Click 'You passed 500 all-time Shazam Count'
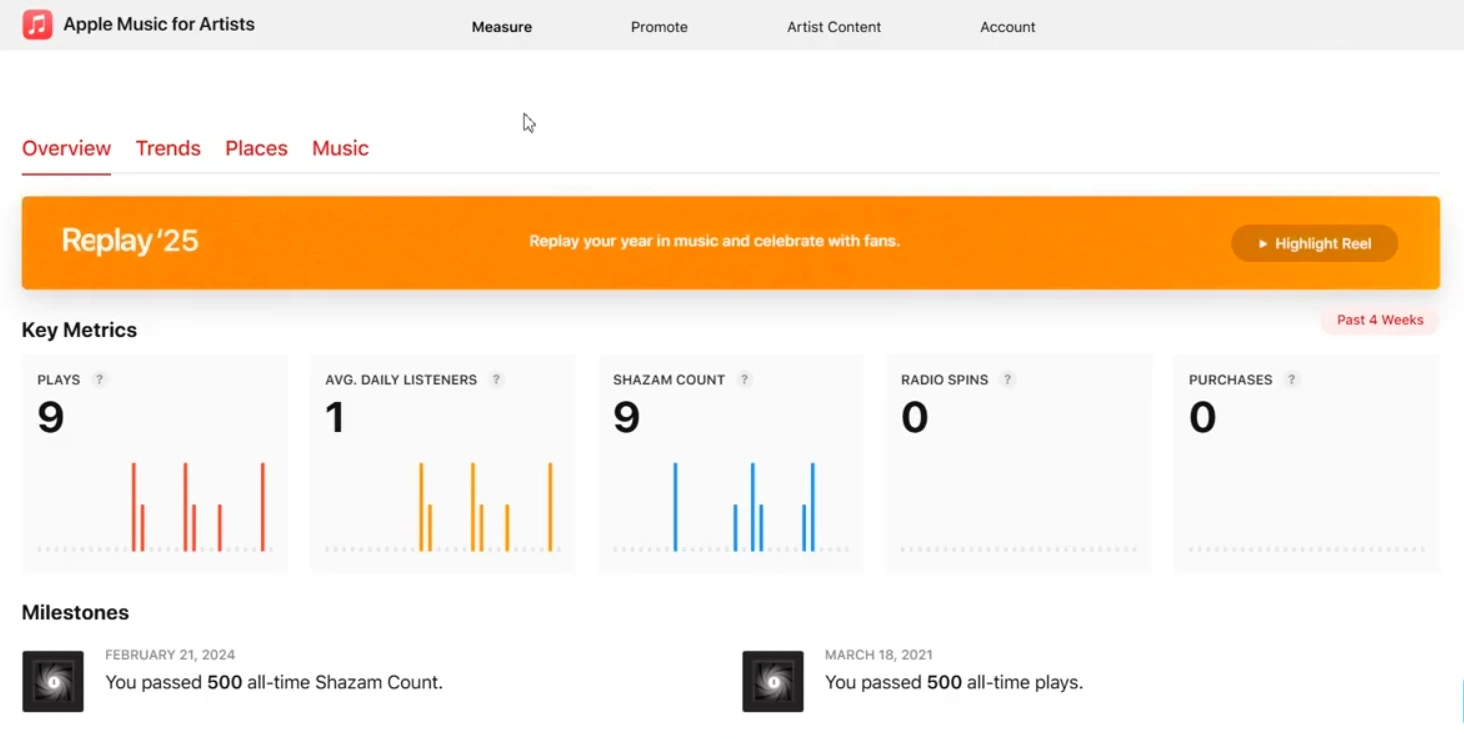The width and height of the screenshot is (1464, 739). [x=274, y=683]
